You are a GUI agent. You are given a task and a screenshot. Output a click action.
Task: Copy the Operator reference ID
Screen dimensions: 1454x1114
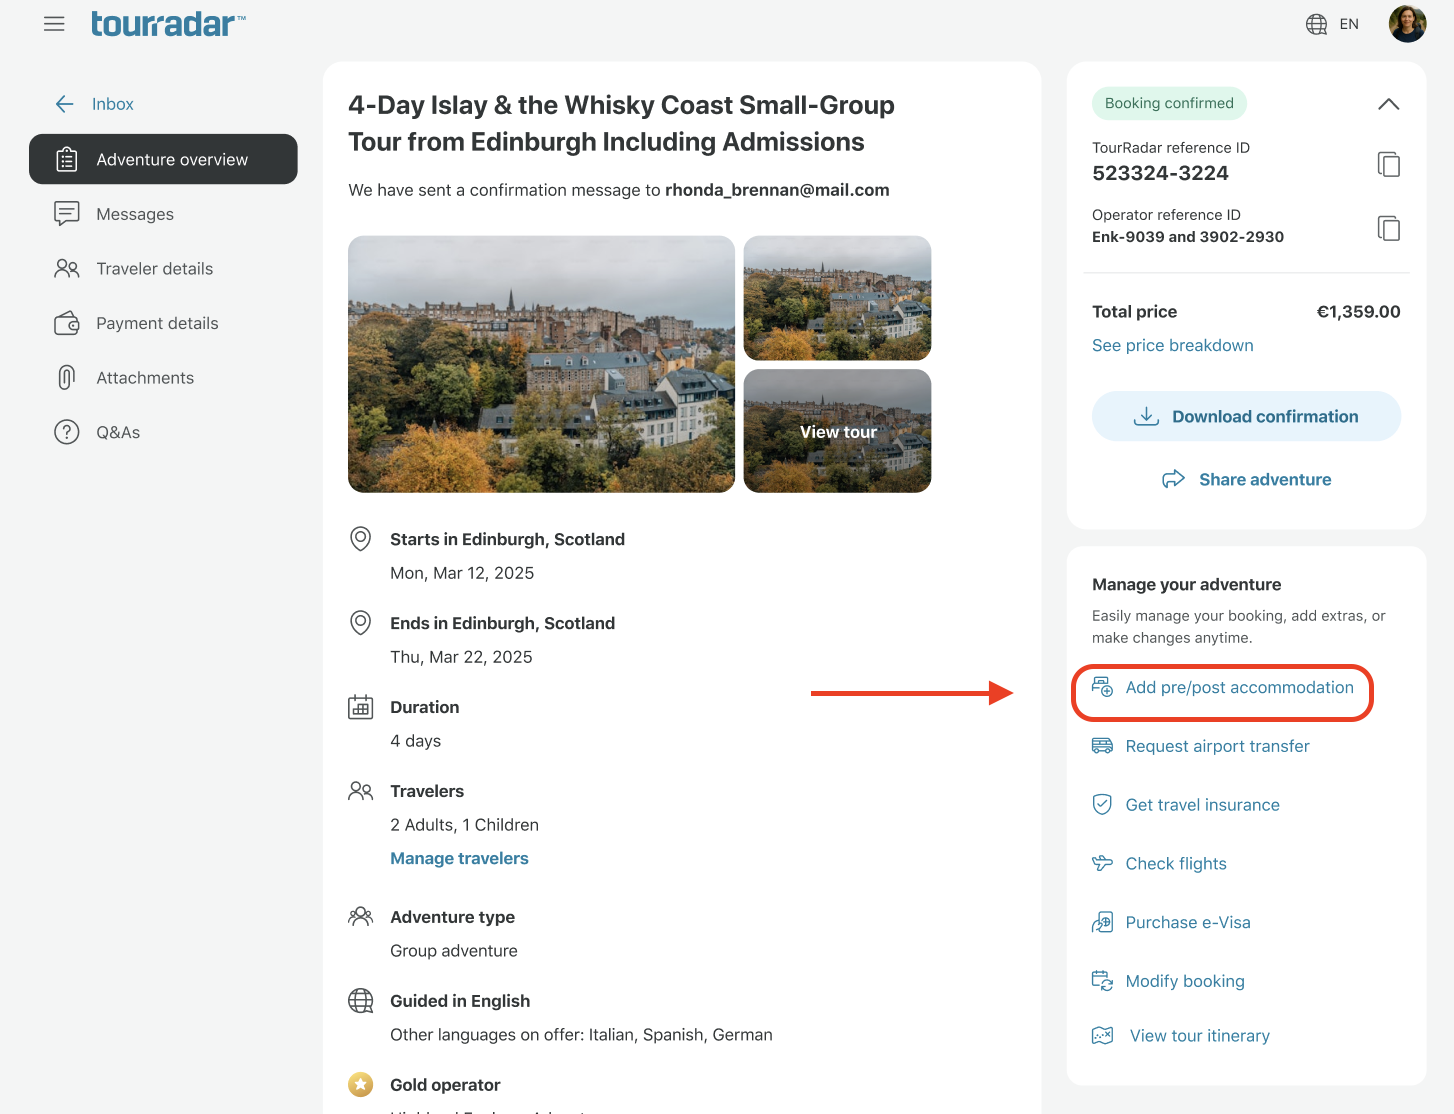click(1388, 228)
